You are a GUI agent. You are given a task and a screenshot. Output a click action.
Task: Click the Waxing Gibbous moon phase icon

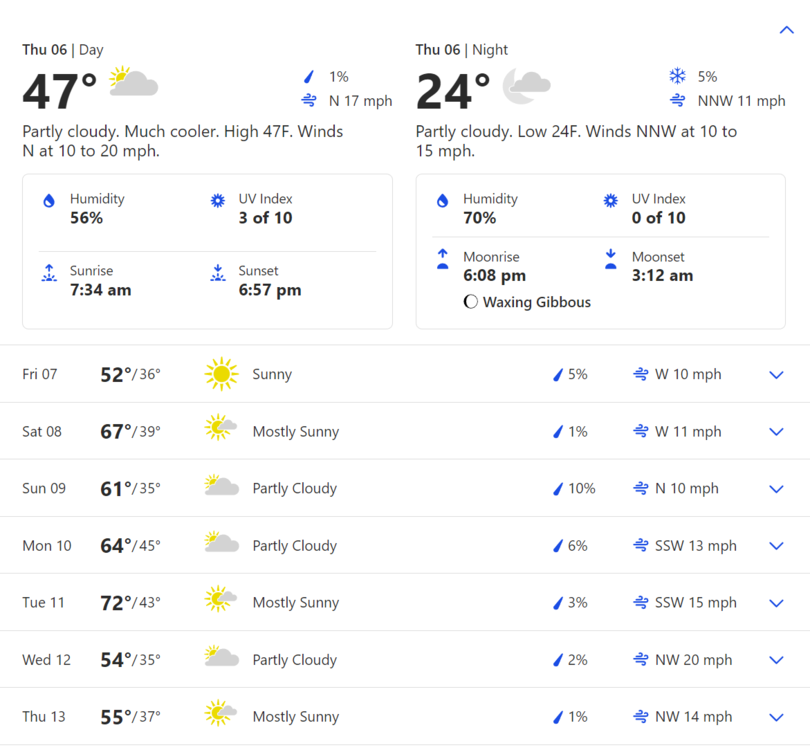coord(471,302)
